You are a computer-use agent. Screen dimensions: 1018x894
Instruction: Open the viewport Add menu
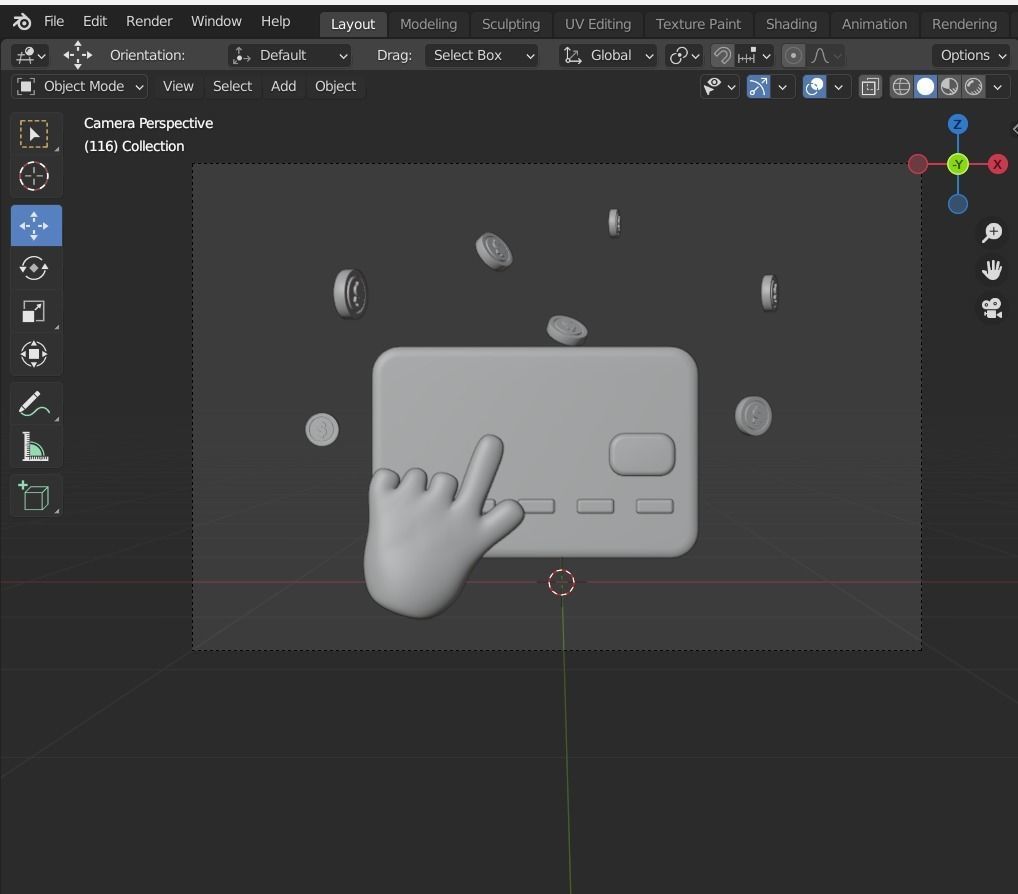(283, 86)
